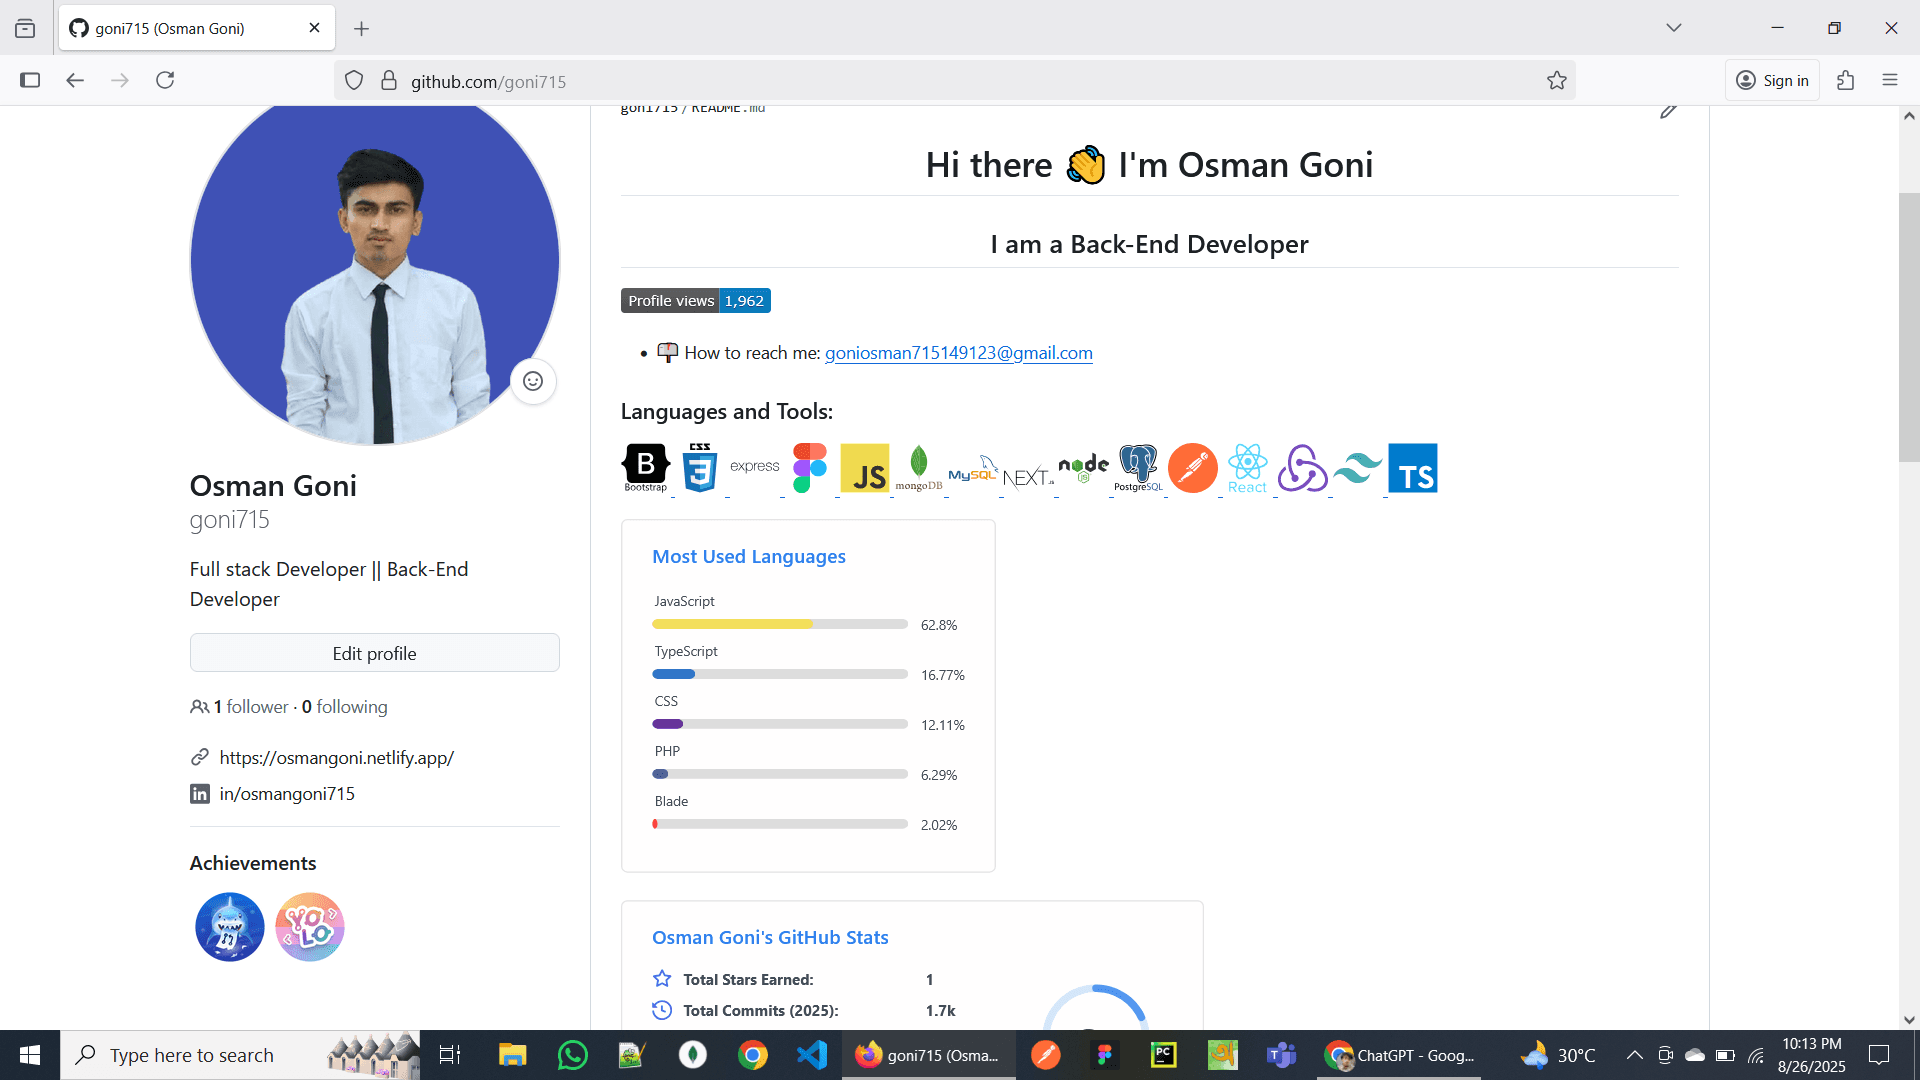Open Visual Studio Code from taskbar
The width and height of the screenshot is (1920, 1080).
pos(813,1055)
